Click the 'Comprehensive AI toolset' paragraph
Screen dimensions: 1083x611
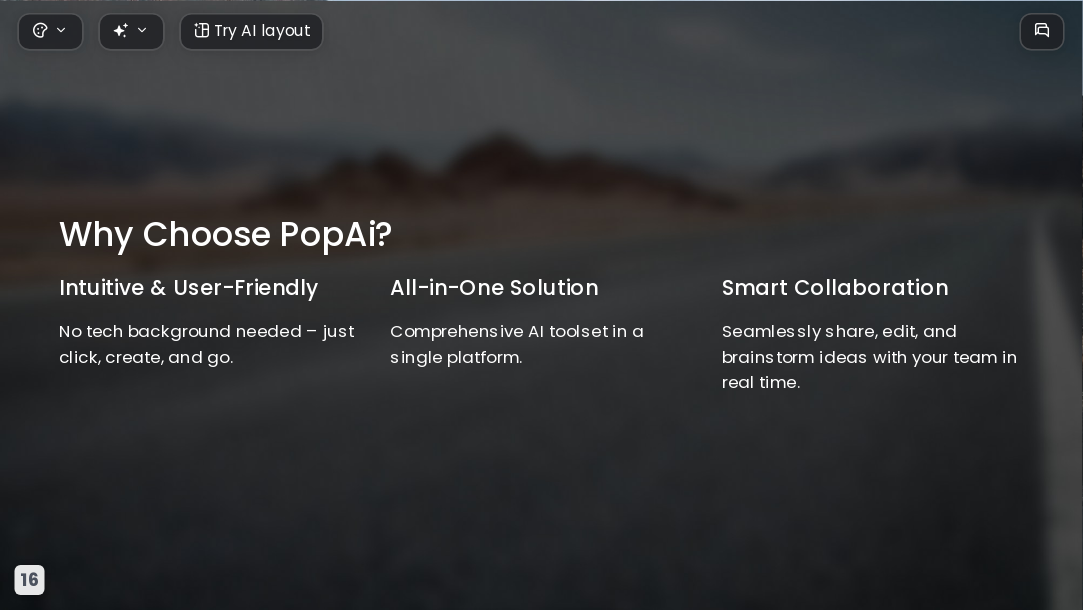(x=517, y=345)
